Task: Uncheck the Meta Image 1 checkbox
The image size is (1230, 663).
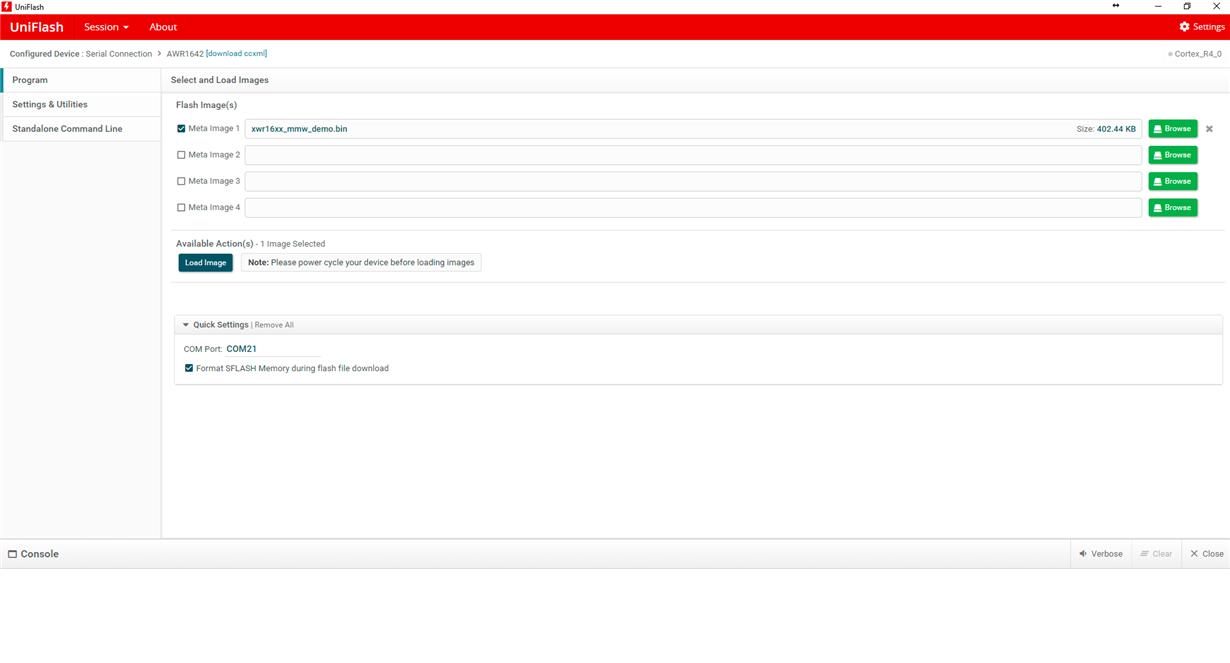Action: click(x=181, y=129)
